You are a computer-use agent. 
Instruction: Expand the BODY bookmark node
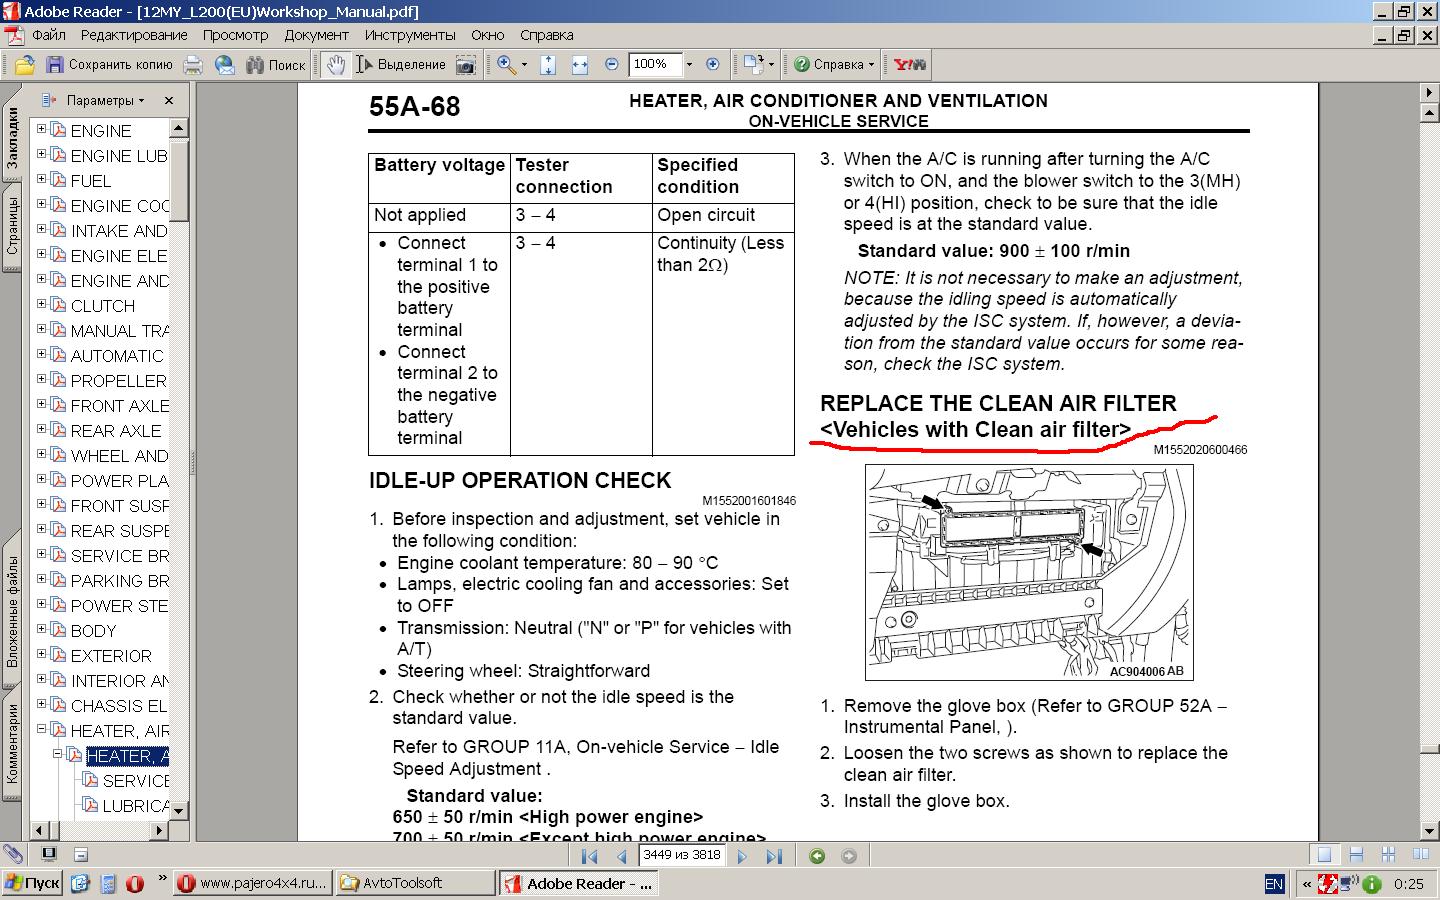pyautogui.click(x=42, y=629)
